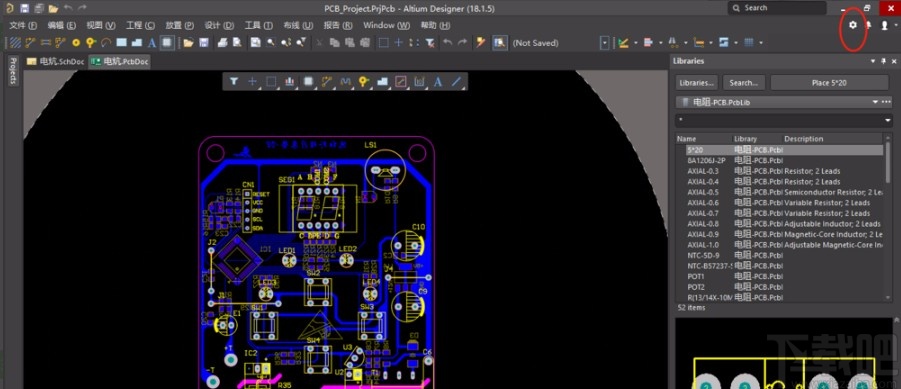Open the 放置 (P) menu

coord(180,25)
